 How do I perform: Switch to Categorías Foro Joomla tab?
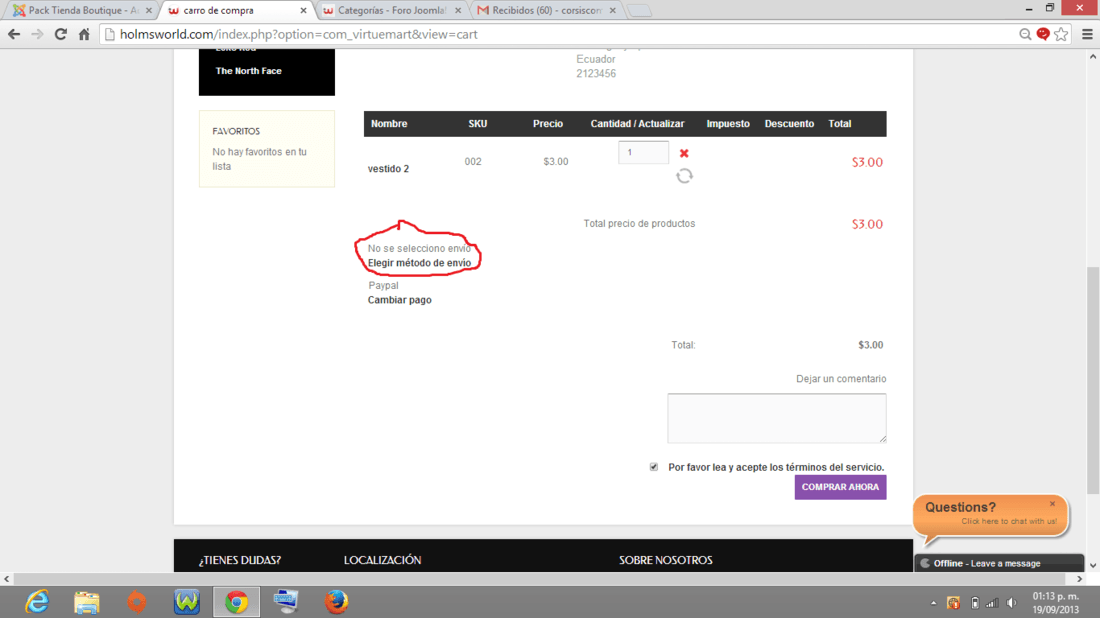point(391,11)
